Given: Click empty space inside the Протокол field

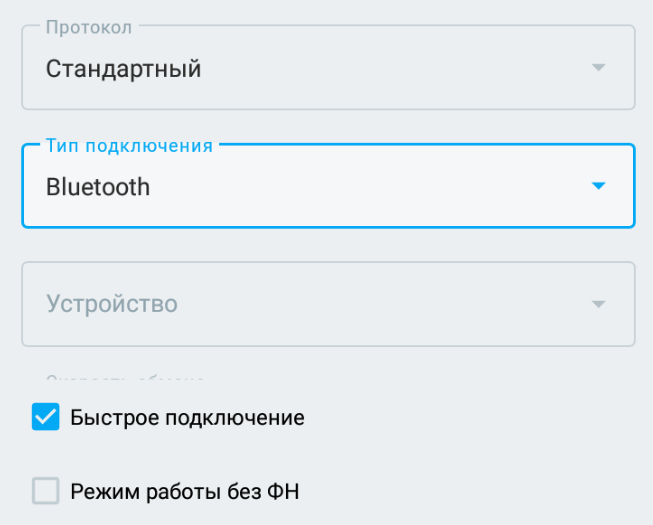Looking at the screenshot, I should click(x=400, y=69).
